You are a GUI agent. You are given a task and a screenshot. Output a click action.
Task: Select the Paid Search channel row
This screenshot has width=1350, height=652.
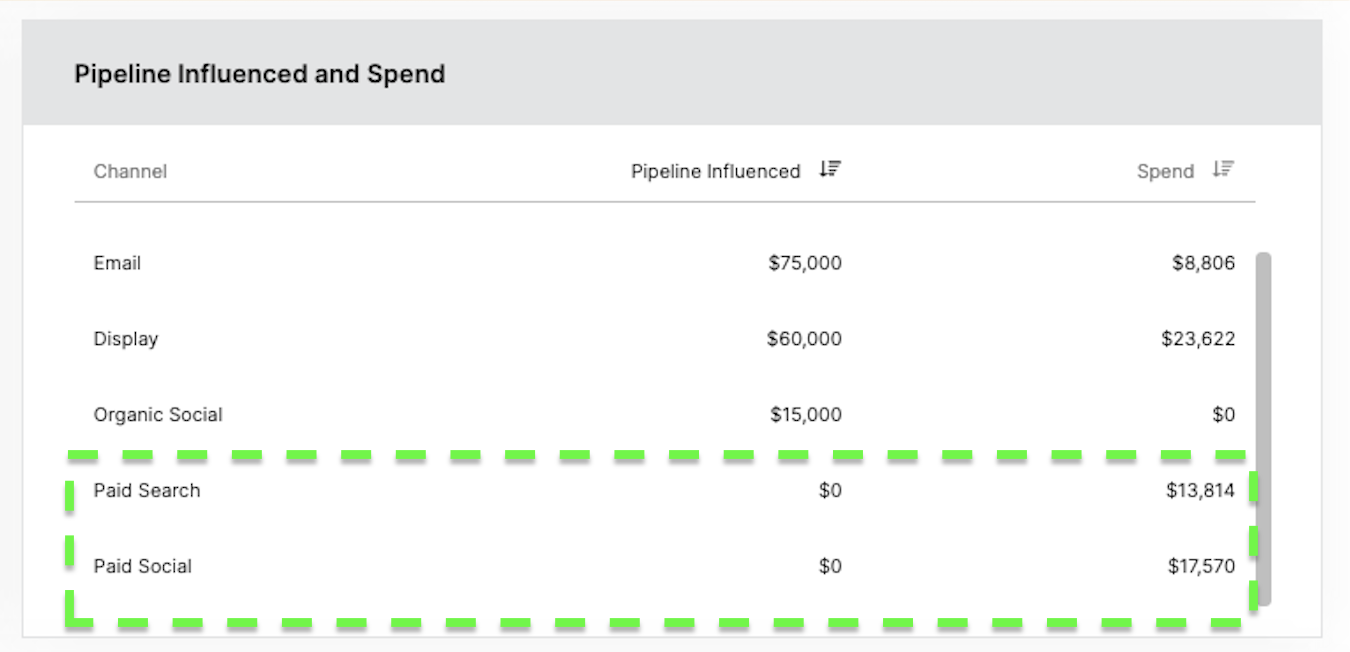click(664, 491)
